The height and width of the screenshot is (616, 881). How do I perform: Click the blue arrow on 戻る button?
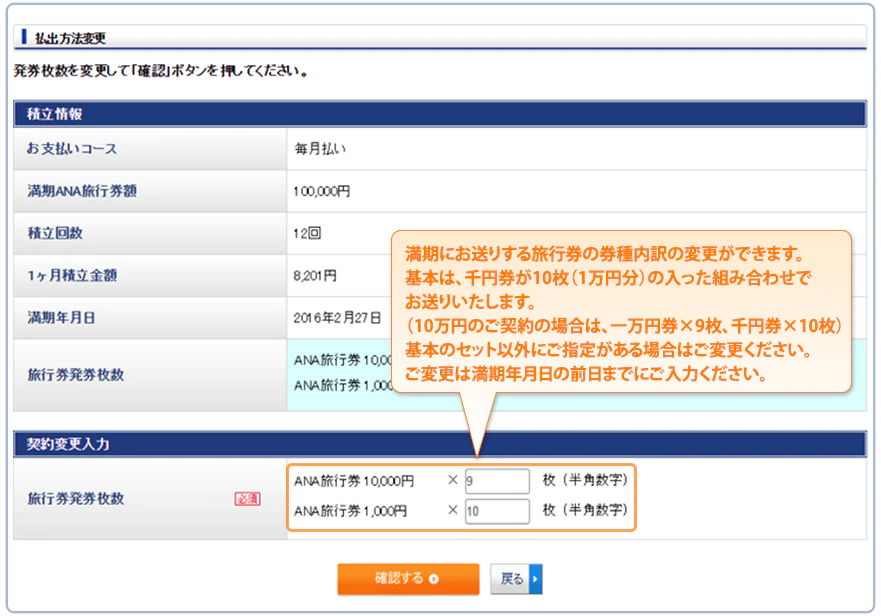(536, 579)
